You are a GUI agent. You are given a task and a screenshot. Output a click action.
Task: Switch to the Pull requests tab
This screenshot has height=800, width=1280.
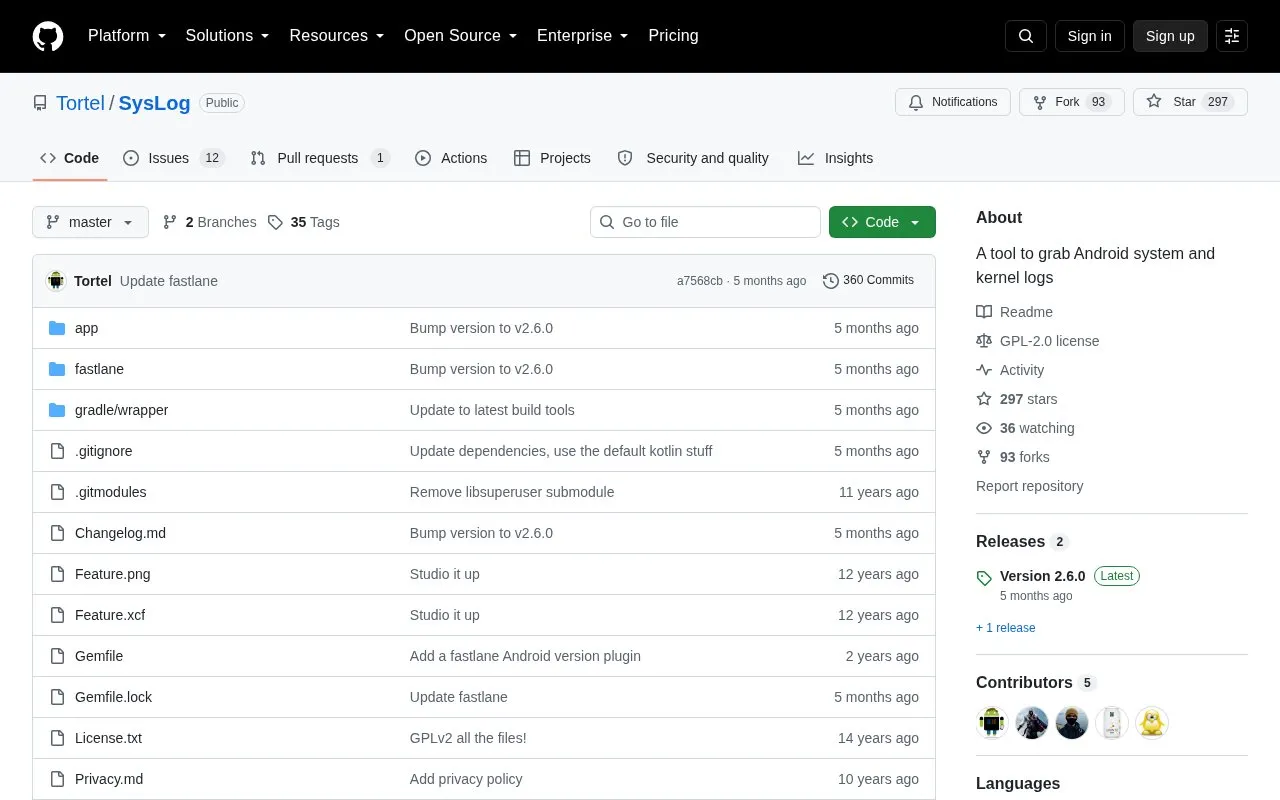tap(320, 158)
